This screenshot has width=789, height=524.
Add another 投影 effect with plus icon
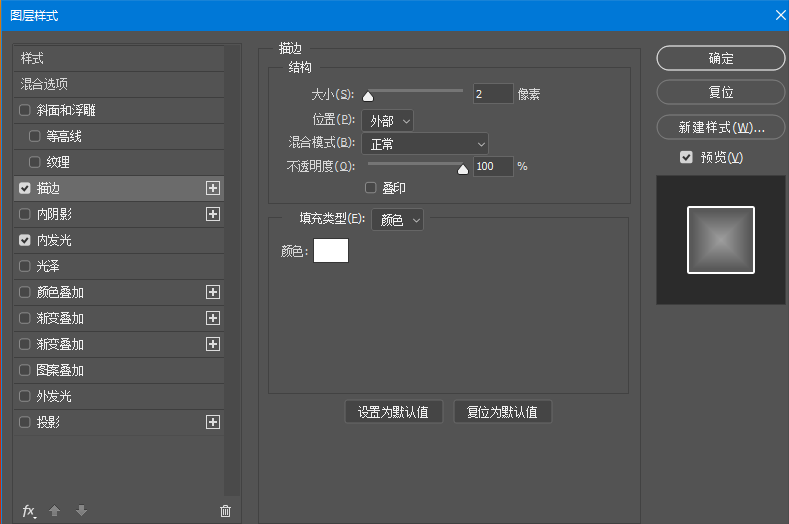pos(213,422)
